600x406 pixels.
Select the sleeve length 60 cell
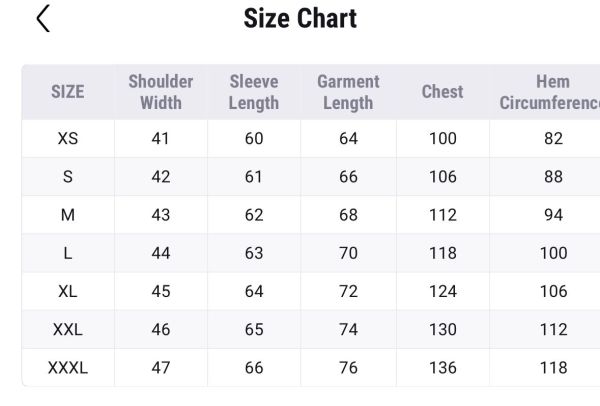point(254,138)
